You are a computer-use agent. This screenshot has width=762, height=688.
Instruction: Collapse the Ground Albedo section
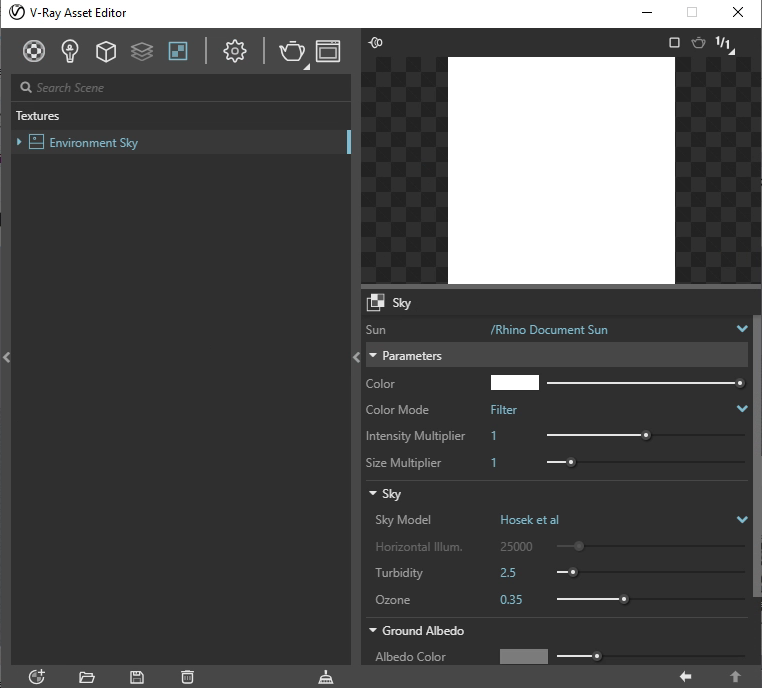(373, 630)
